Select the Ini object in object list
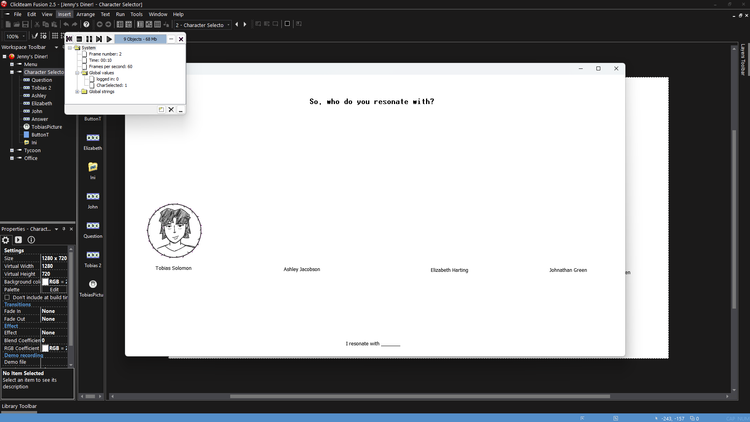This screenshot has height=422, width=750. [x=93, y=170]
